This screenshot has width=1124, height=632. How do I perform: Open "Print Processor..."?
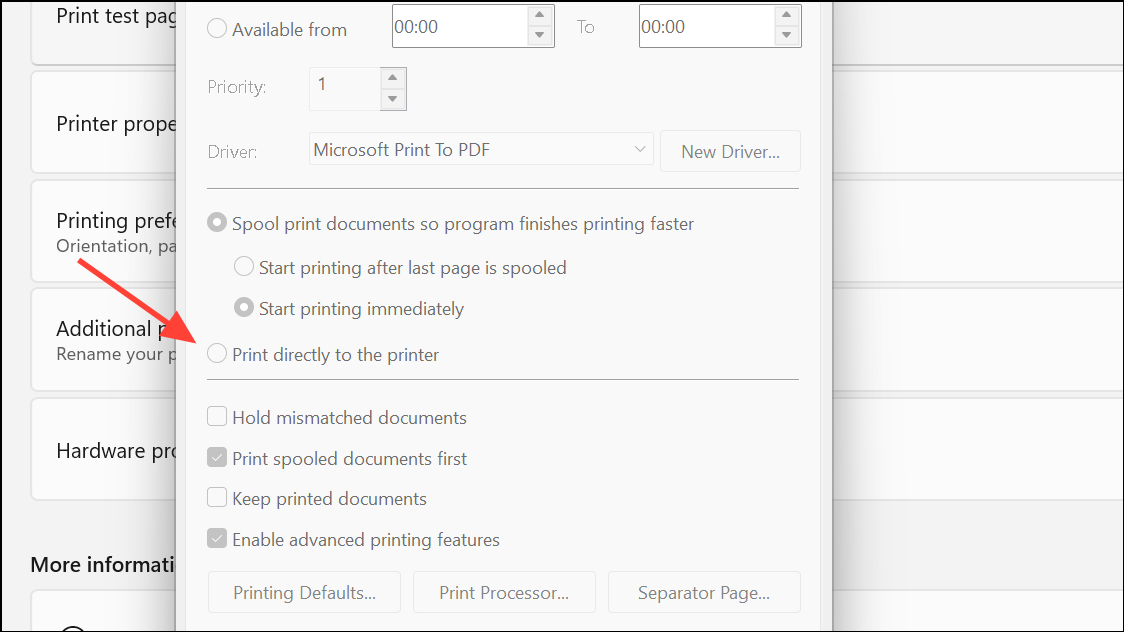pyautogui.click(x=504, y=592)
